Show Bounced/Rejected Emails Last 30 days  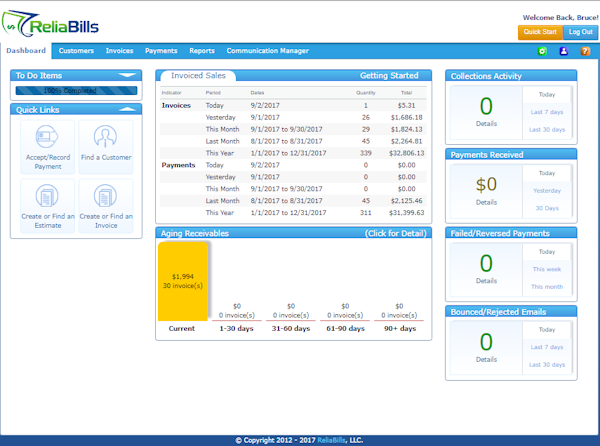click(x=547, y=365)
